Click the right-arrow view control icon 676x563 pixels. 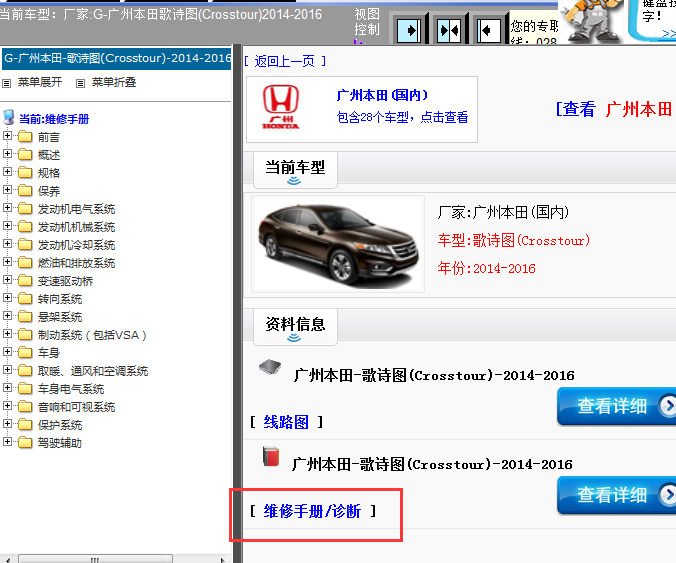pyautogui.click(x=409, y=30)
